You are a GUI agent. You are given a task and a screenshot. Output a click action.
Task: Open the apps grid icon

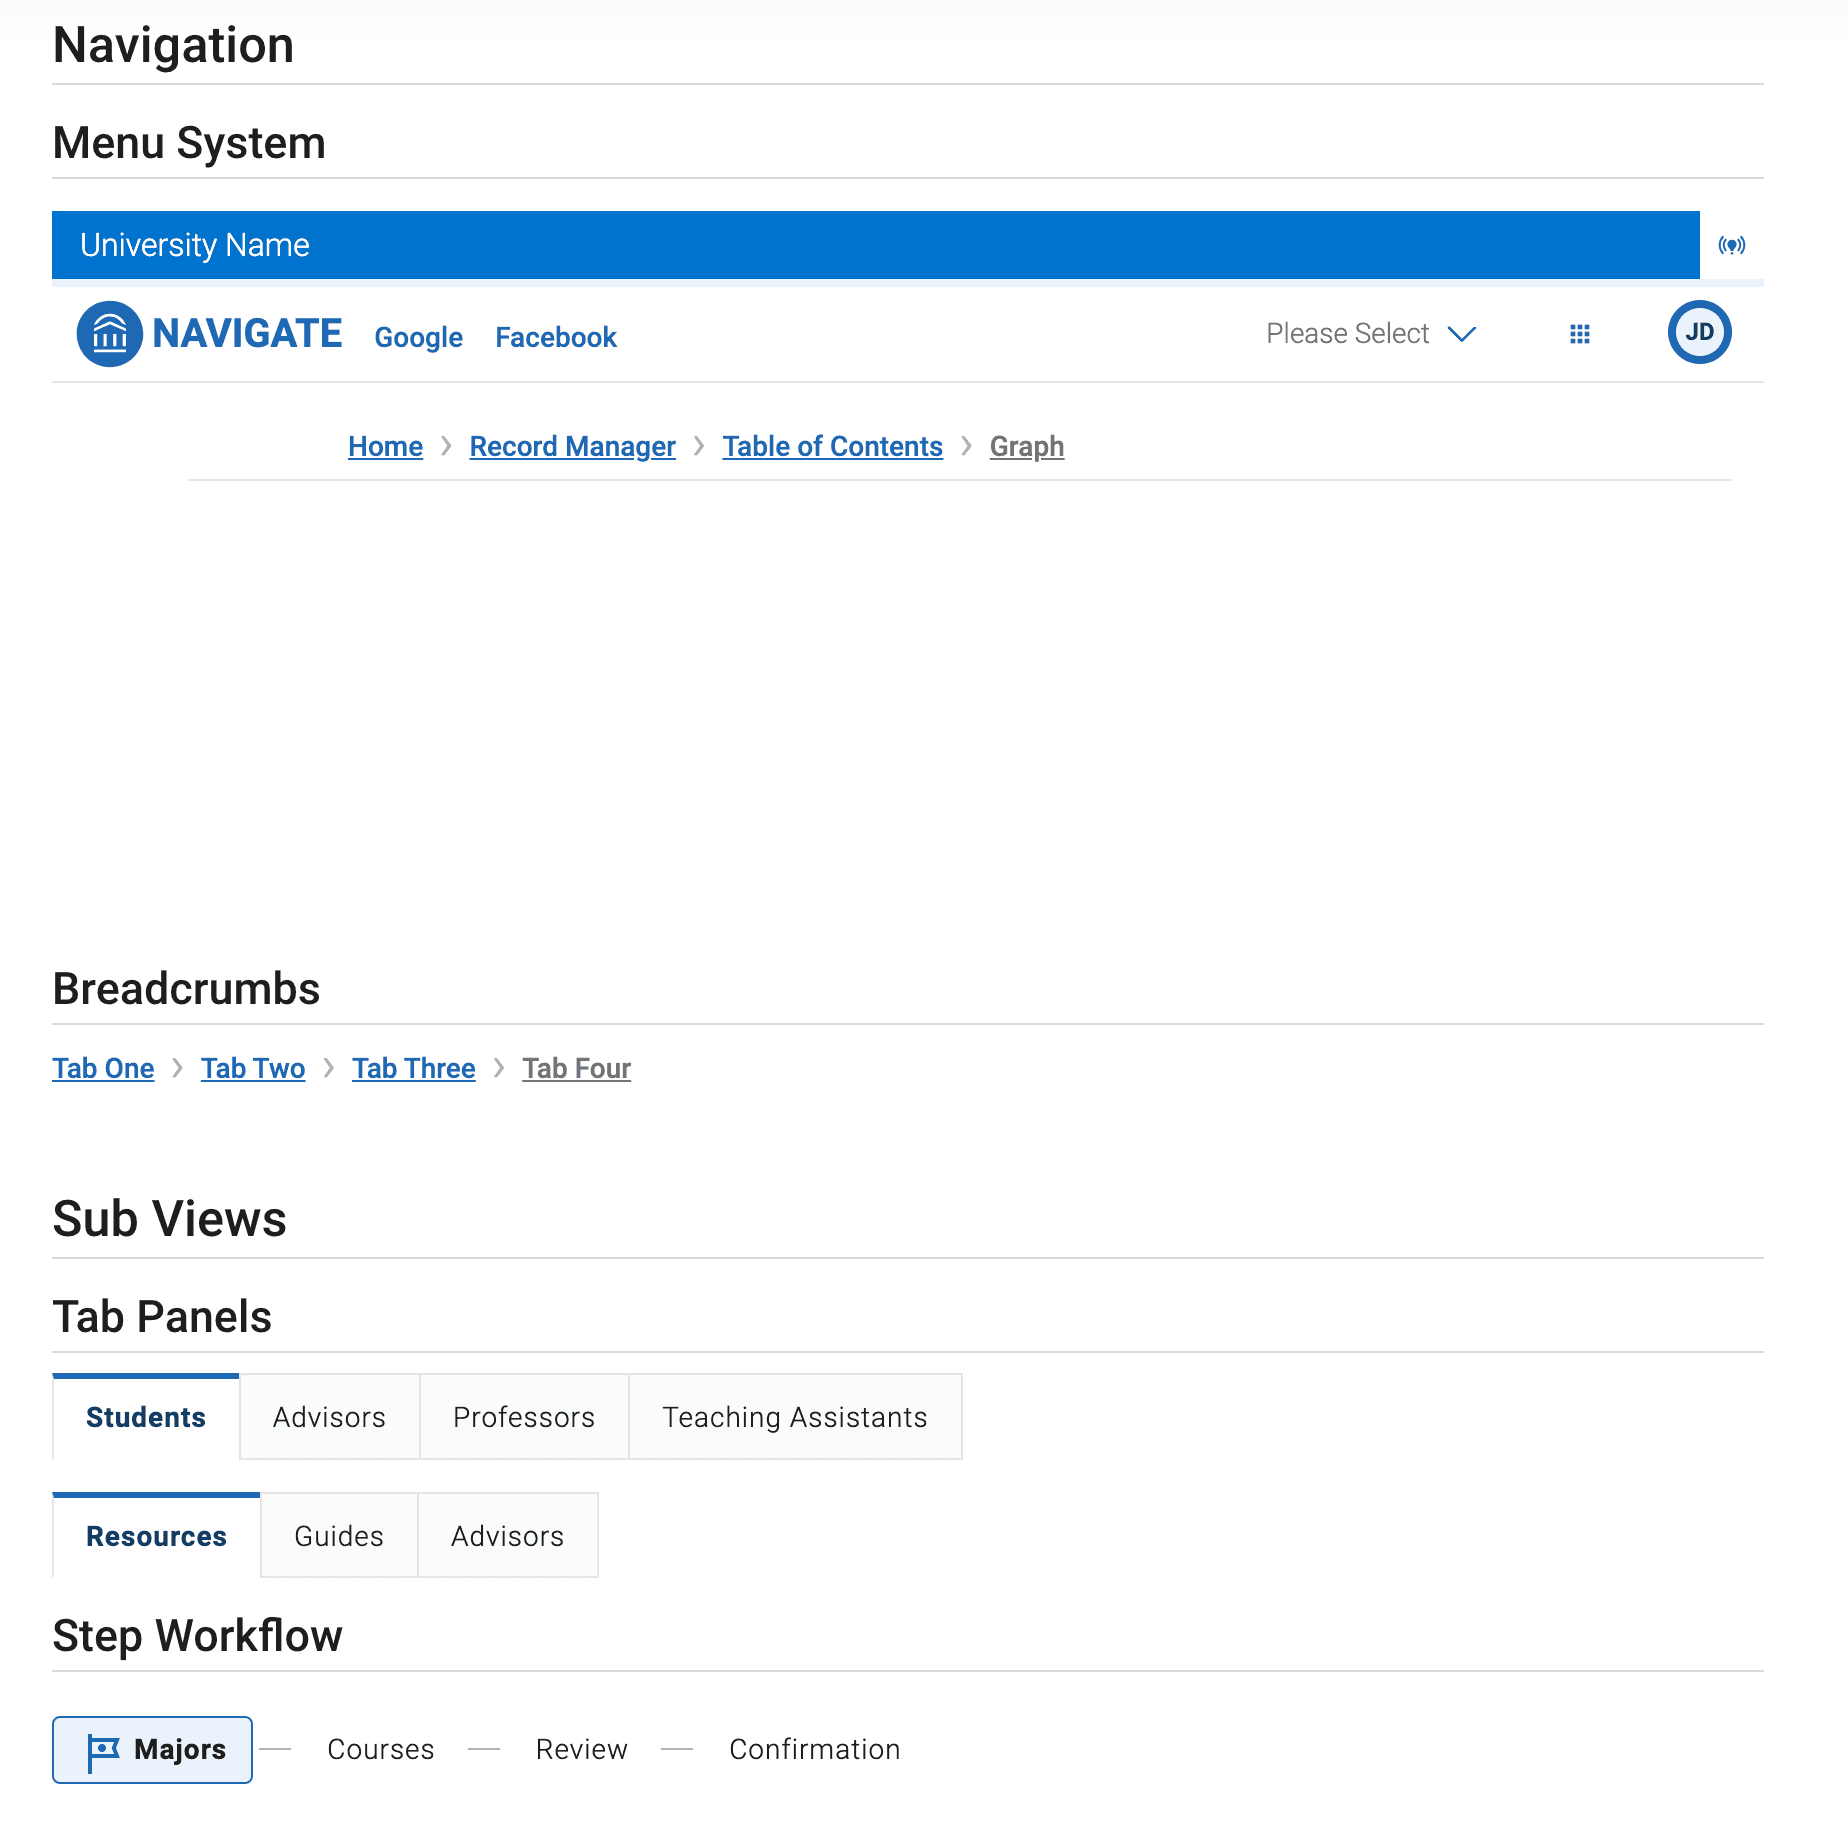(1579, 334)
